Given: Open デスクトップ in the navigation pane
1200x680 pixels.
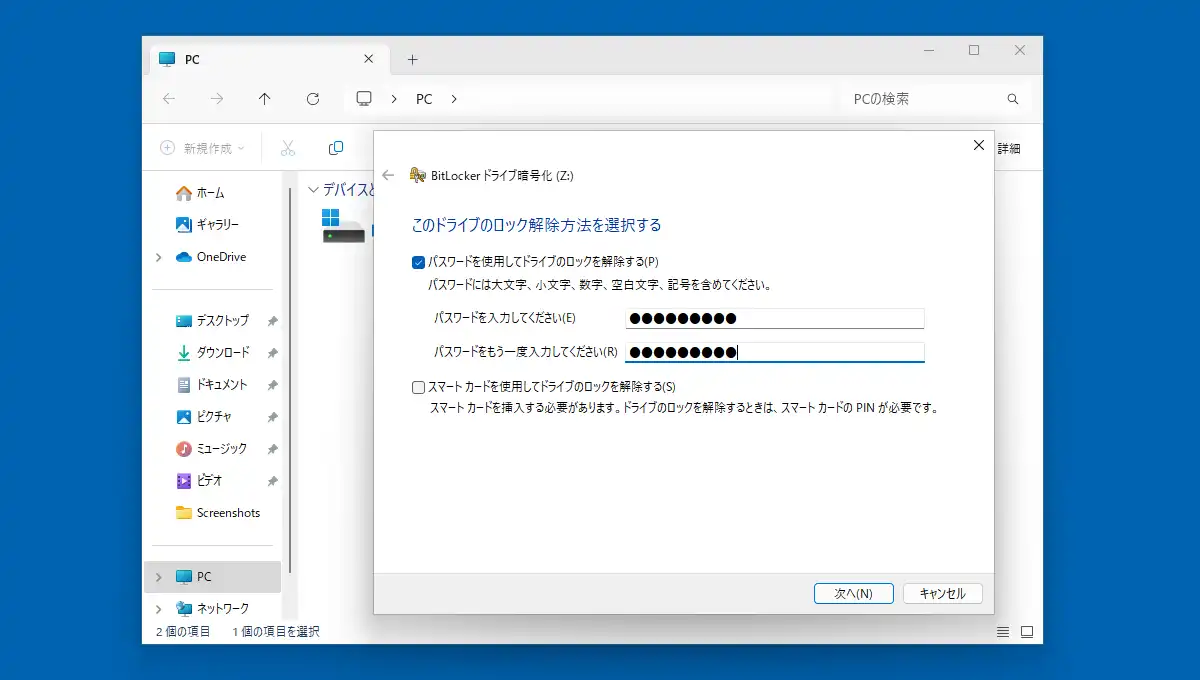Looking at the screenshot, I should coord(213,321).
